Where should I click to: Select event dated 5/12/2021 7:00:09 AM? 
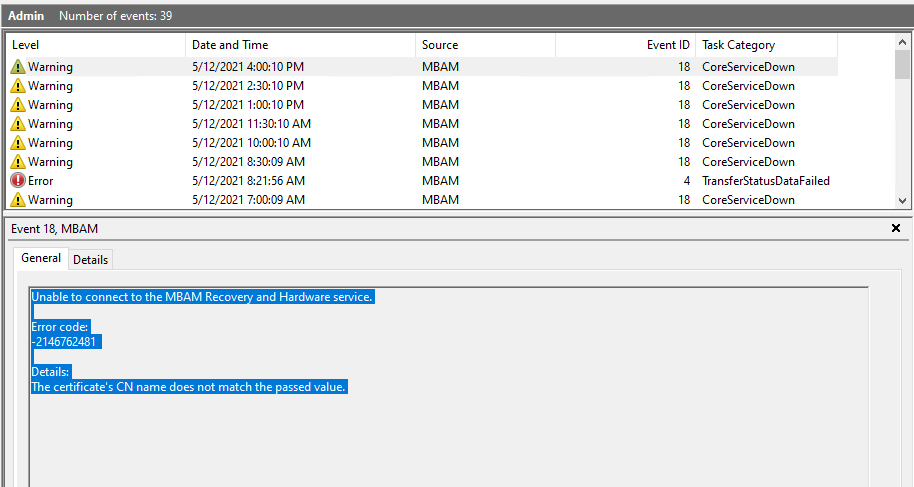[x=423, y=199]
